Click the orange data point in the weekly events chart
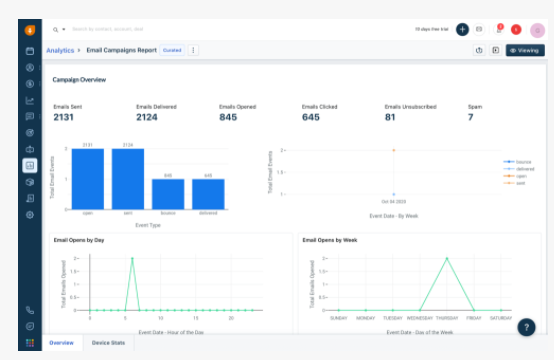The image size is (554, 360). 394,151
